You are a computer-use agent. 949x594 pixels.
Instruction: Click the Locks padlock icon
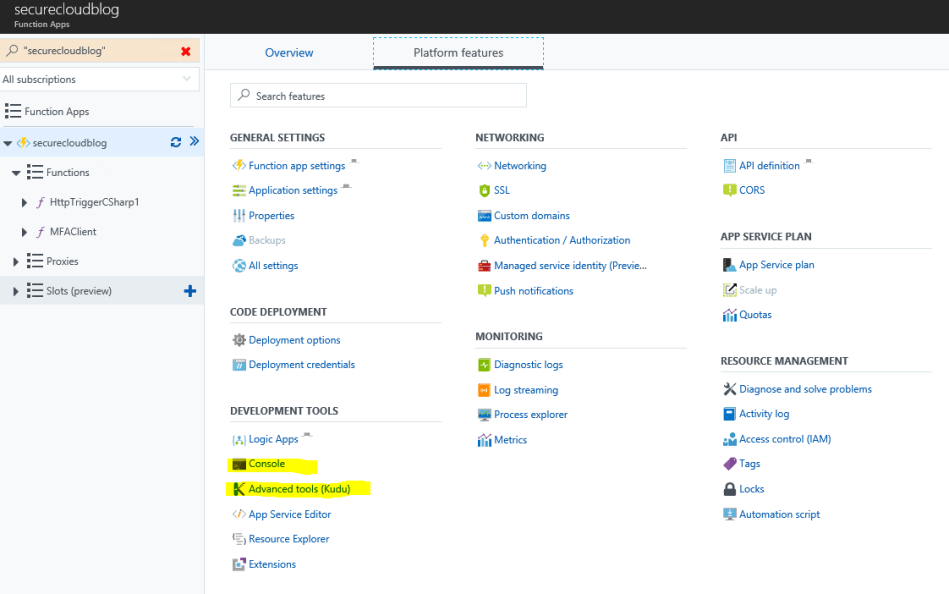730,489
